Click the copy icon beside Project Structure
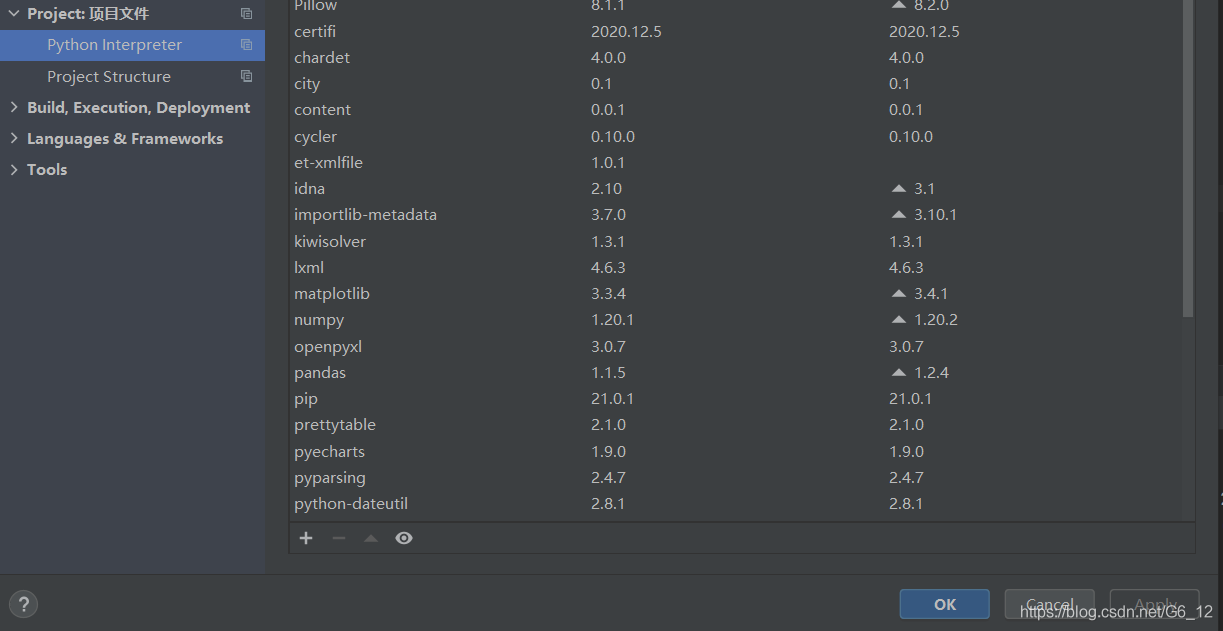 (x=246, y=76)
